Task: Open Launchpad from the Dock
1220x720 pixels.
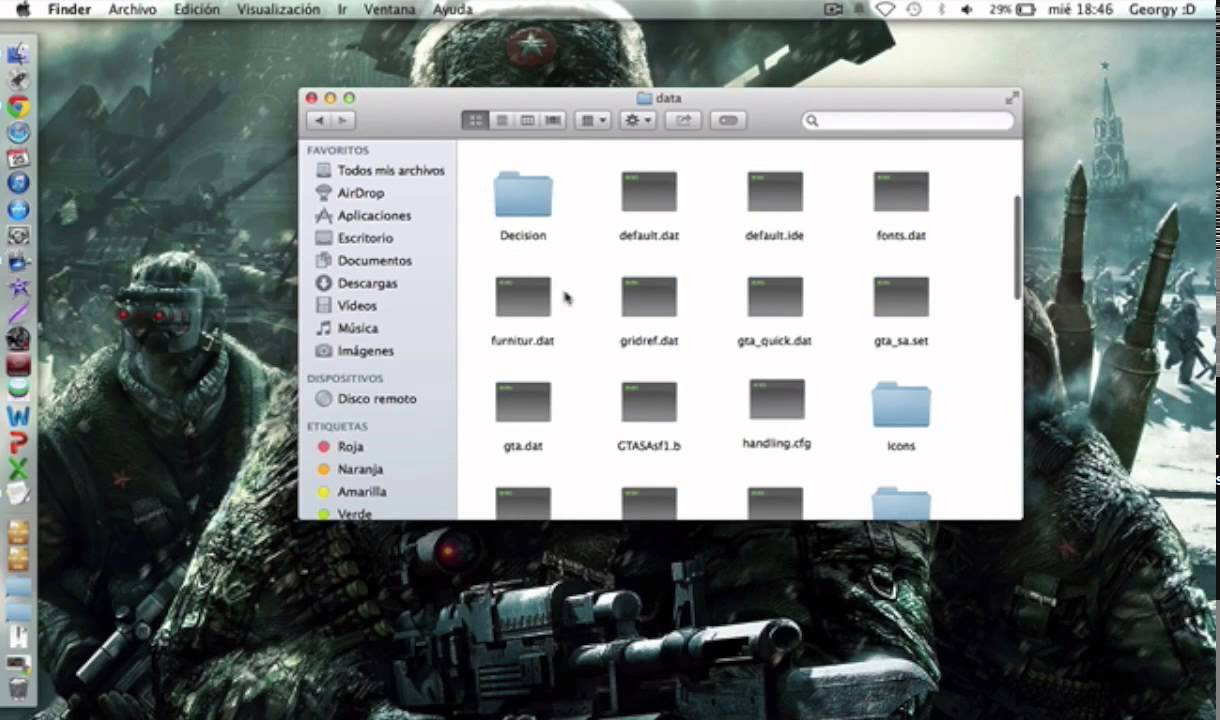Action: 18,81
